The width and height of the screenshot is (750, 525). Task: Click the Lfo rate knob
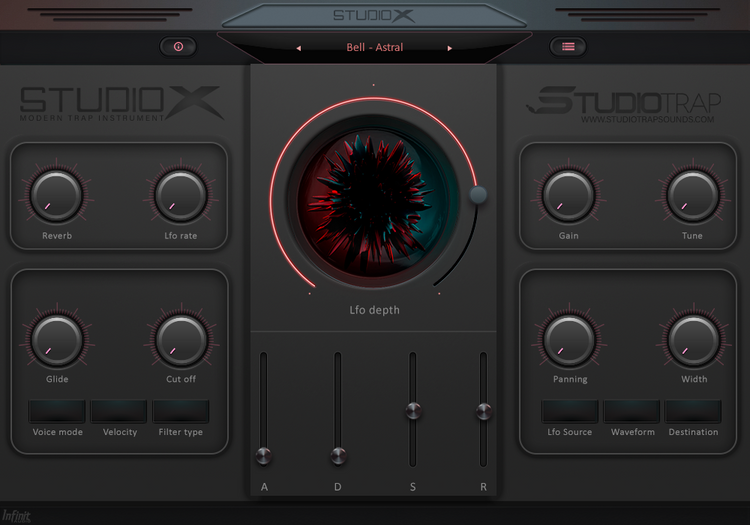181,194
